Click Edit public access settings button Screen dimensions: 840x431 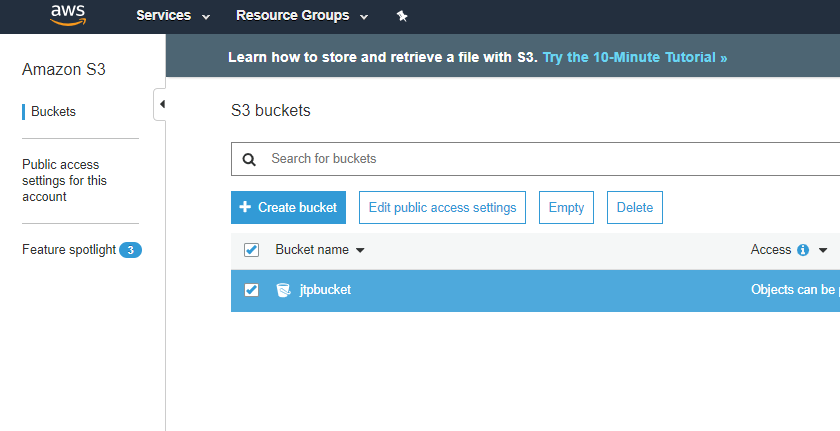coord(442,207)
